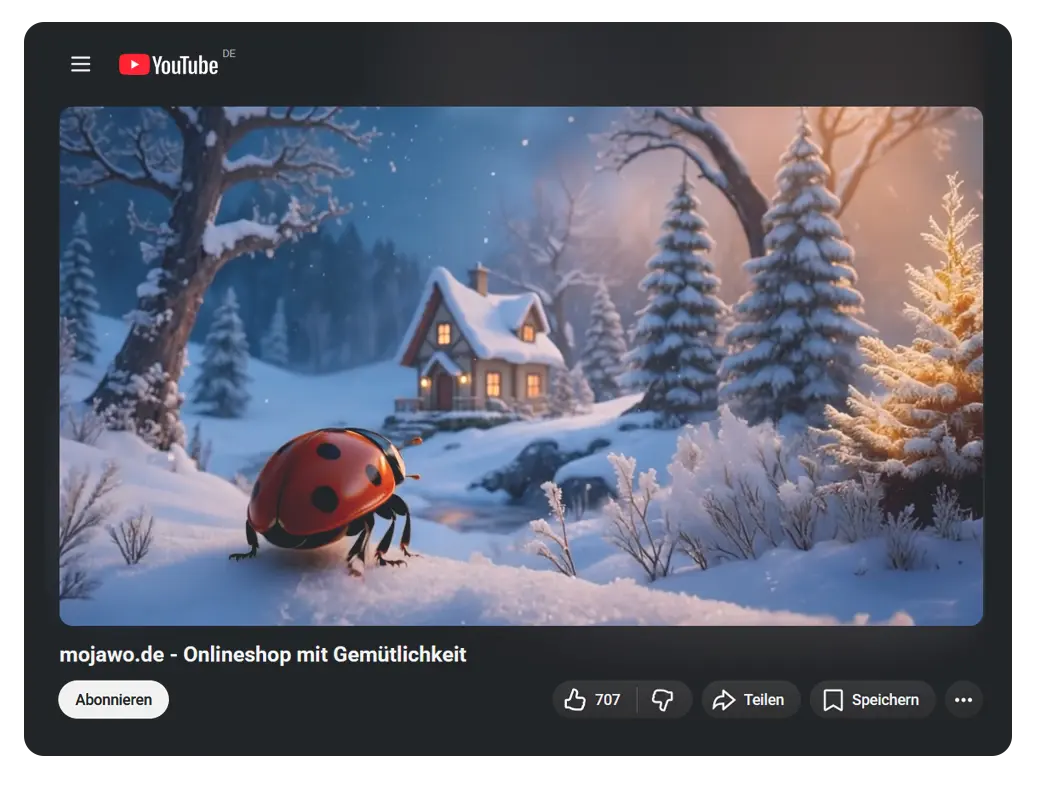Click the red YouTube play logo
Viewport: 1041px width, 785px height.
pyautogui.click(x=133, y=65)
